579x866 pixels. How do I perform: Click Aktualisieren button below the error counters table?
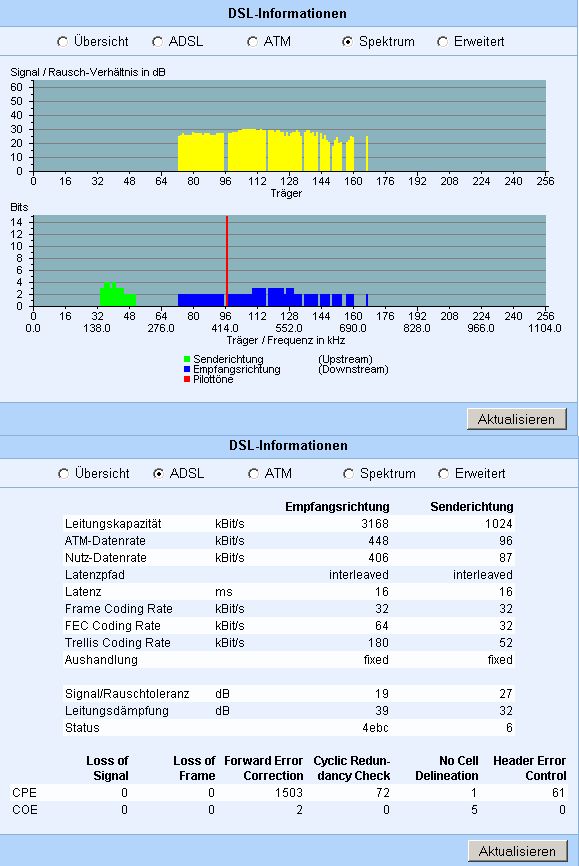click(x=518, y=851)
